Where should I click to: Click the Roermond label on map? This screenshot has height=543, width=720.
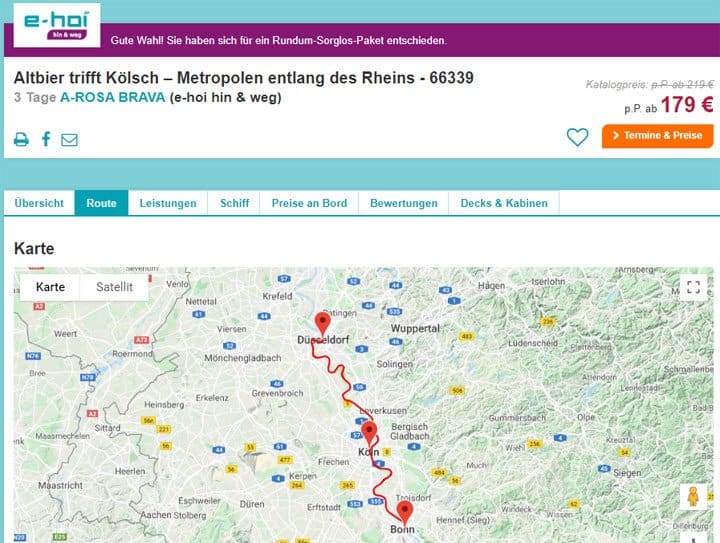132,354
